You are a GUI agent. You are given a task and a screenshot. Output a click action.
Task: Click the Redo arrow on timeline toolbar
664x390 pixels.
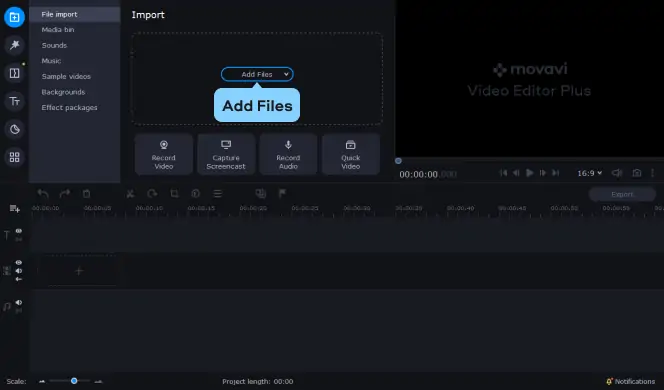[x=65, y=194]
